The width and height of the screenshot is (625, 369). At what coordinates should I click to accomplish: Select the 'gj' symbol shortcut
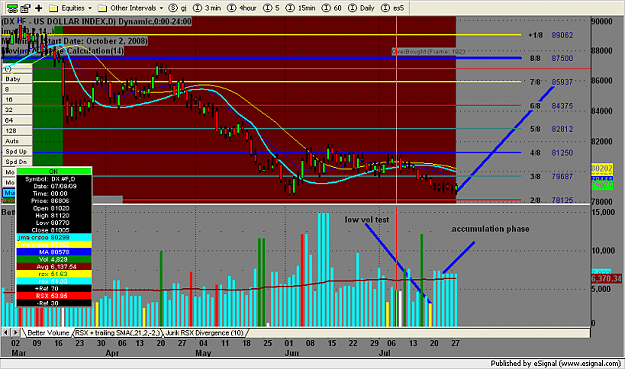coord(178,8)
